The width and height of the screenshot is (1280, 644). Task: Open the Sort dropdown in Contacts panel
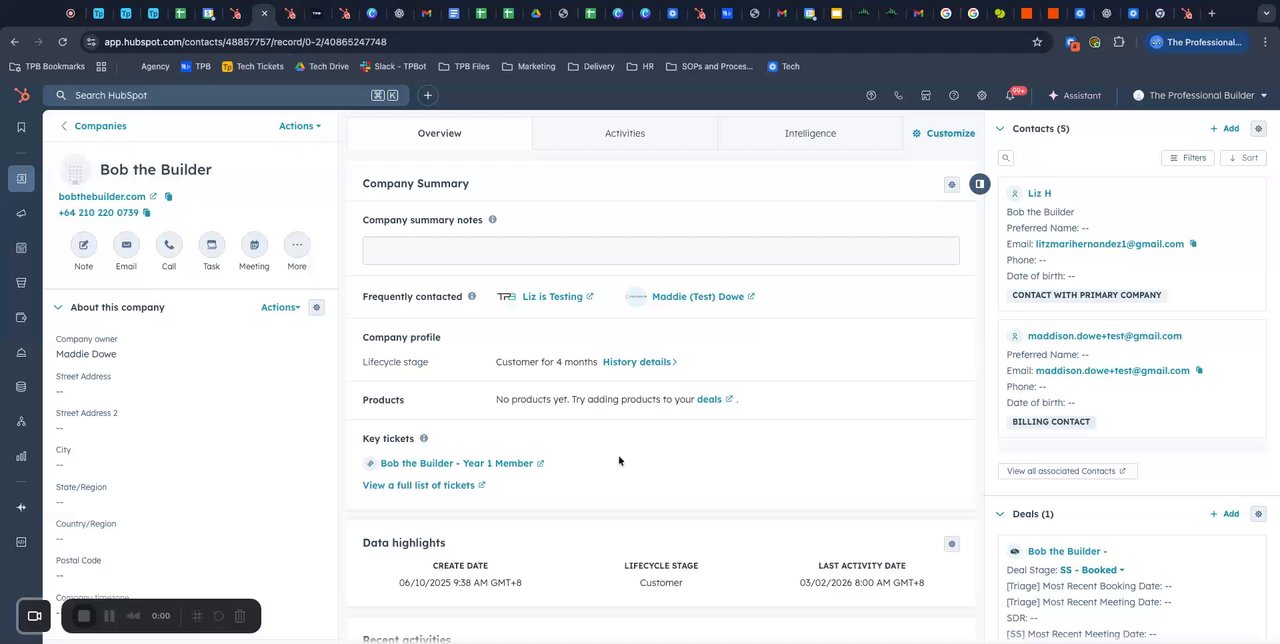click(1244, 158)
